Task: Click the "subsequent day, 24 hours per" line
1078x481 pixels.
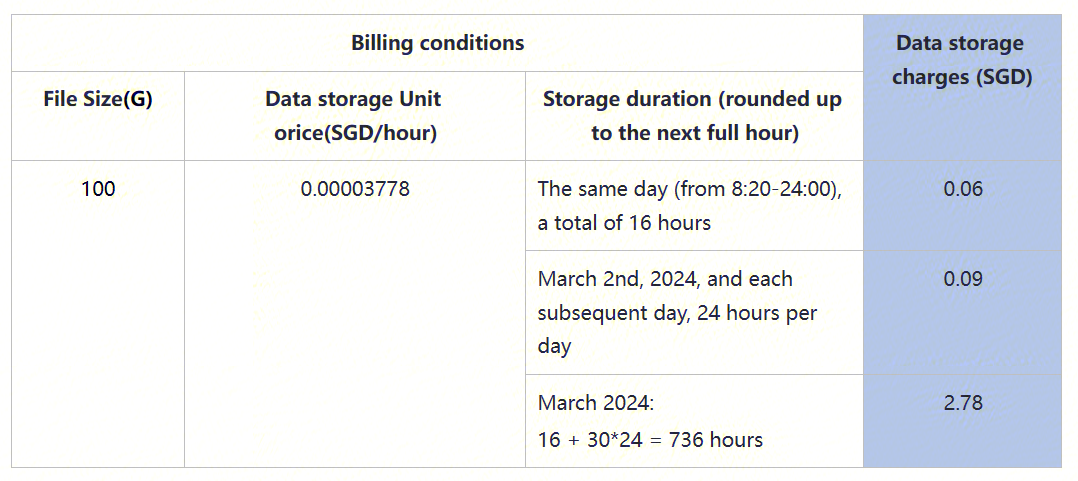Action: pyautogui.click(x=677, y=313)
